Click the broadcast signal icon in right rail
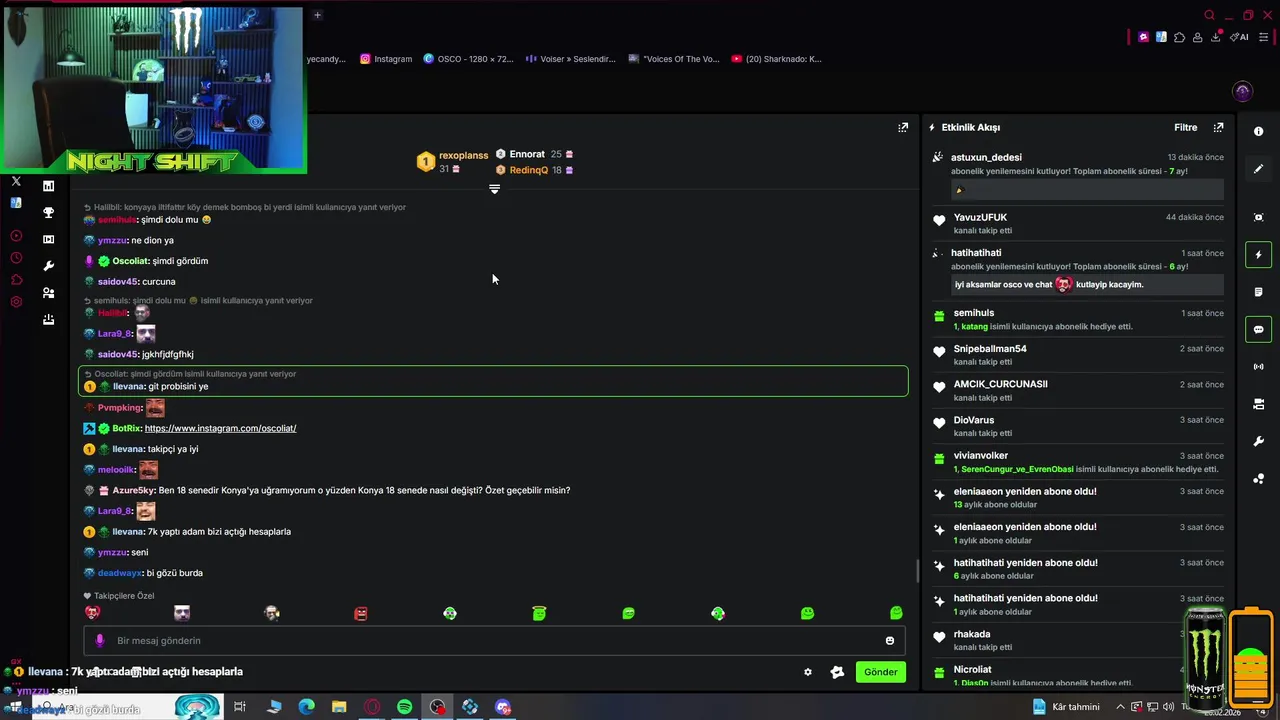The image size is (1280, 720). click(x=1258, y=367)
